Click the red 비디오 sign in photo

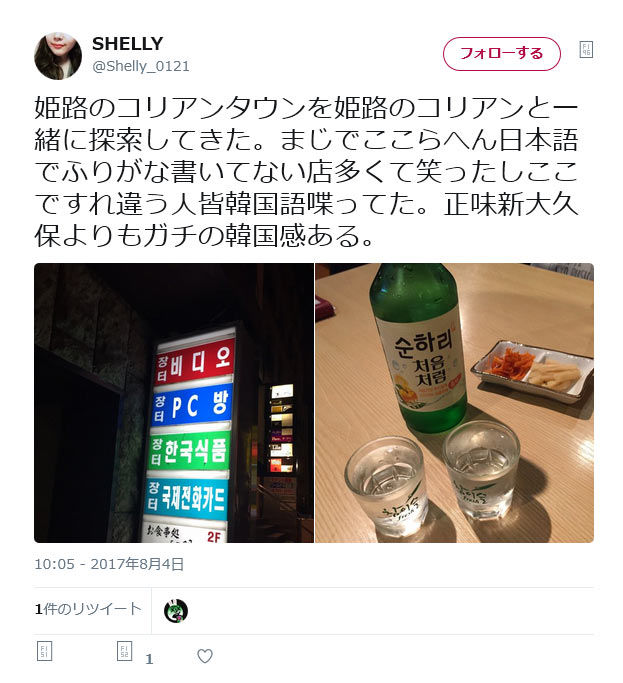coord(195,362)
